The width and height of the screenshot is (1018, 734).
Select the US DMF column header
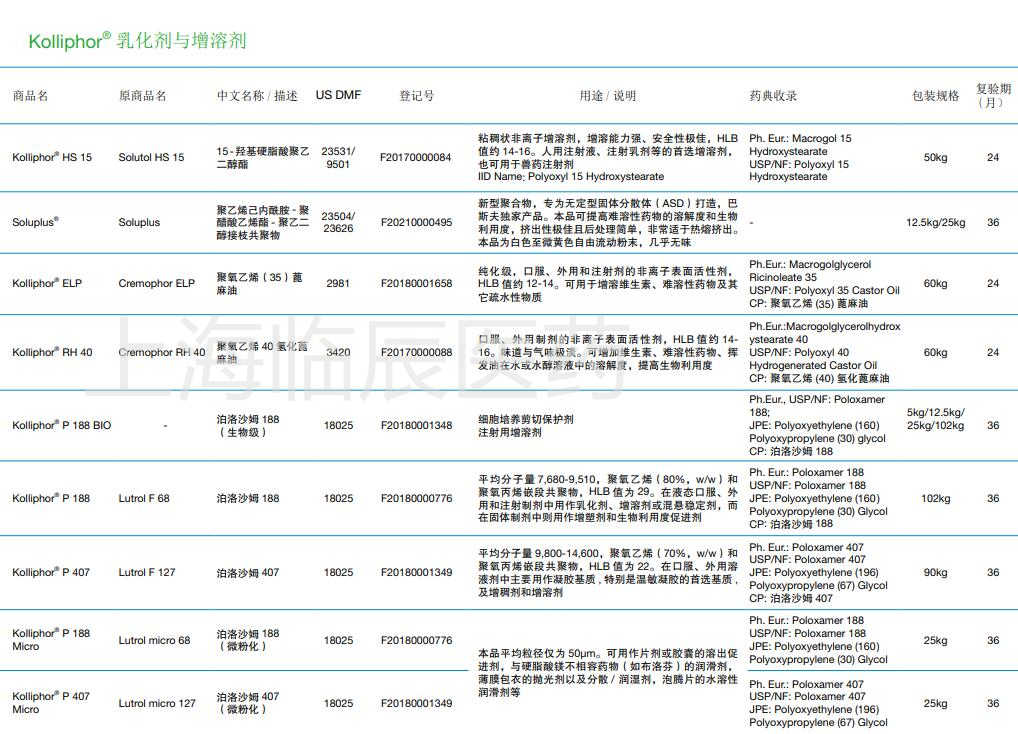point(338,95)
